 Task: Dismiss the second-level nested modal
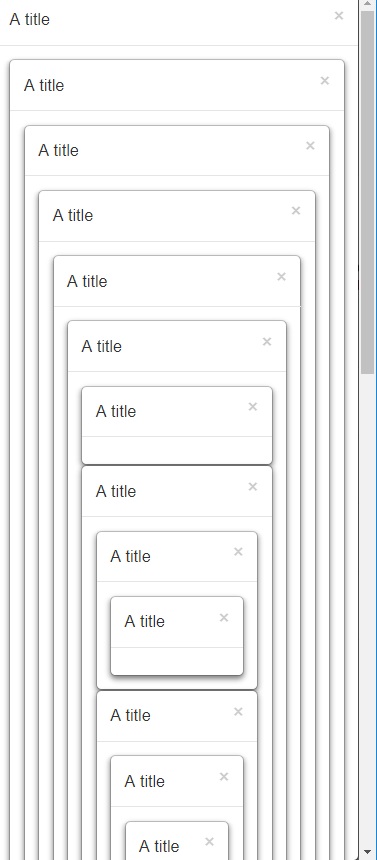[324, 81]
